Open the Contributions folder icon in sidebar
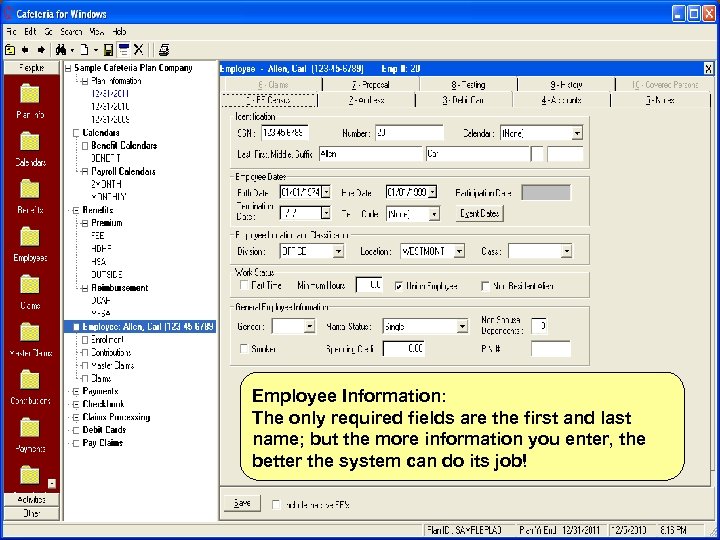Image resolution: width=720 pixels, height=540 pixels. tap(30, 381)
